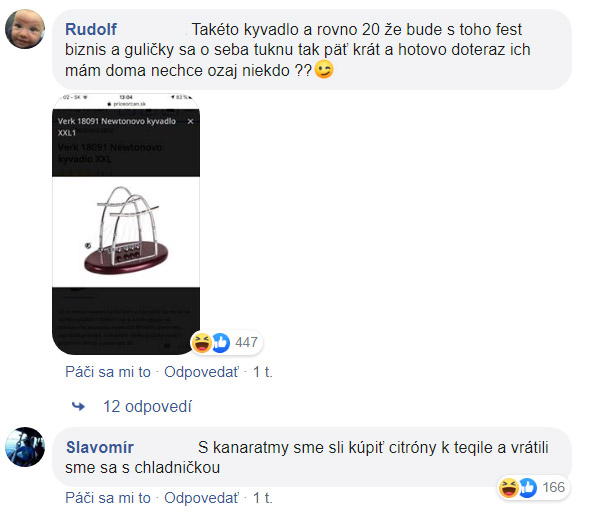Open Rudolf's baby profile picture

pos(25,29)
